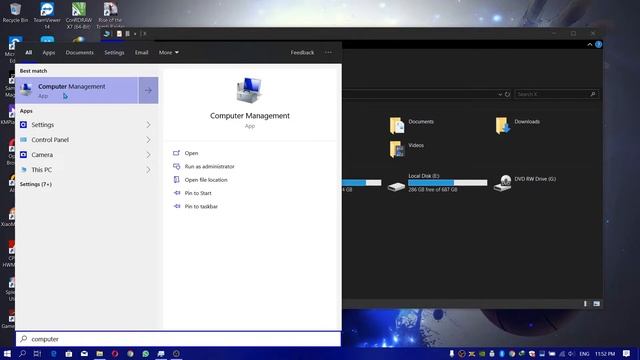The width and height of the screenshot is (640, 360).
Task: Open the search panel options ellipsis
Action: [329, 53]
